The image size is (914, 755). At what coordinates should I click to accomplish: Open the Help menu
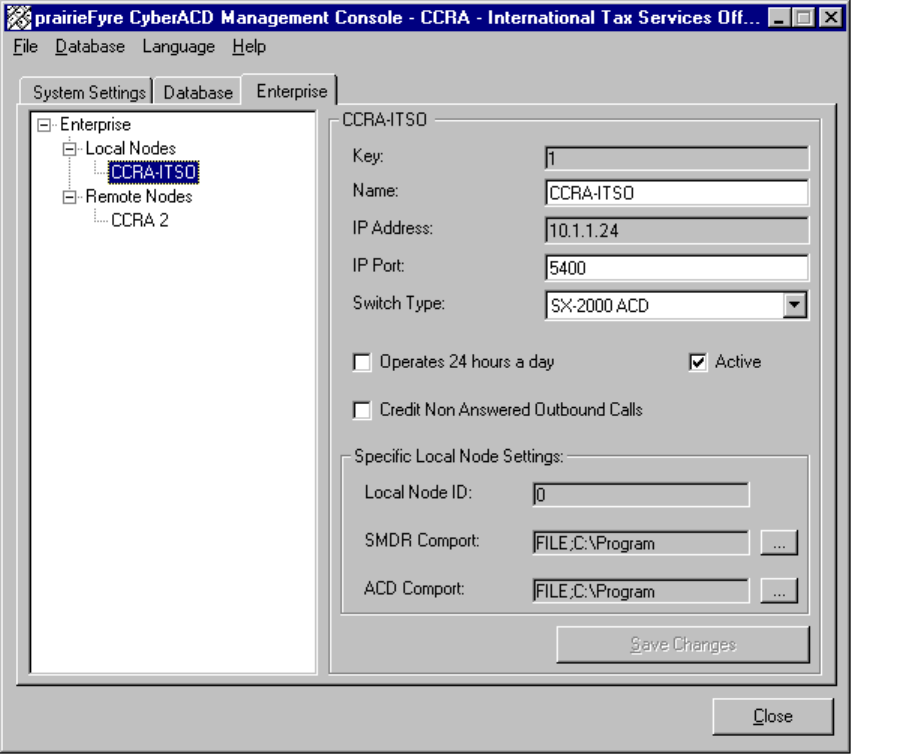[249, 47]
